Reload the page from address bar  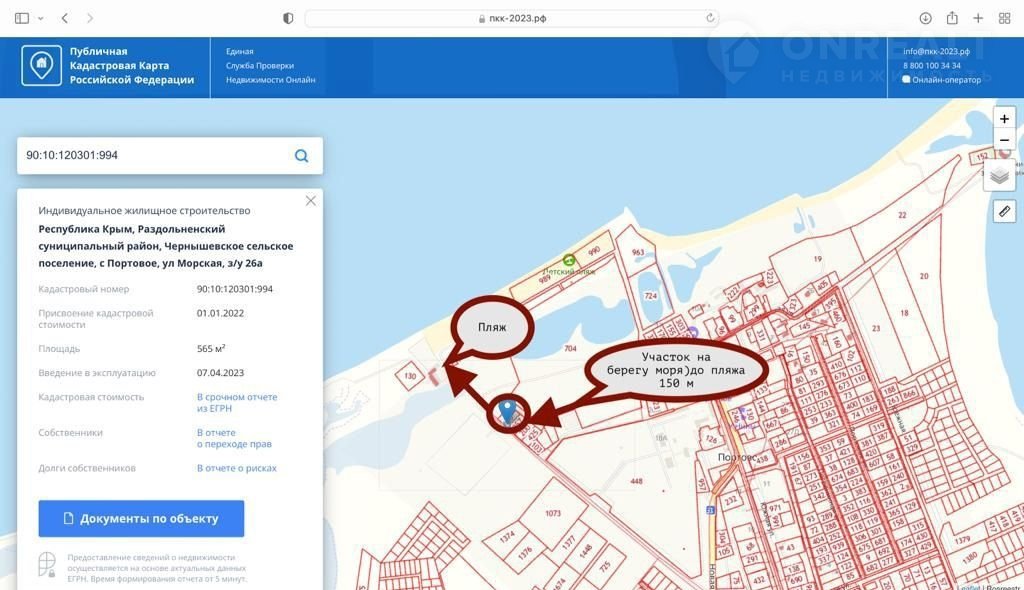710,18
